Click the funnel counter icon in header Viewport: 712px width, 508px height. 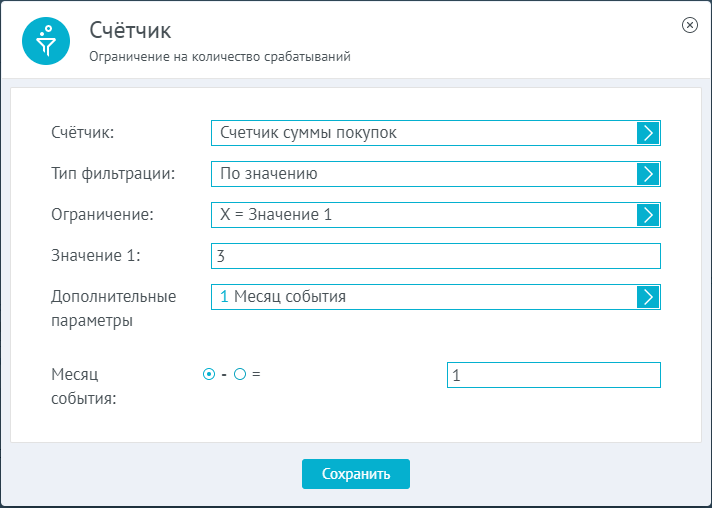pyautogui.click(x=46, y=41)
